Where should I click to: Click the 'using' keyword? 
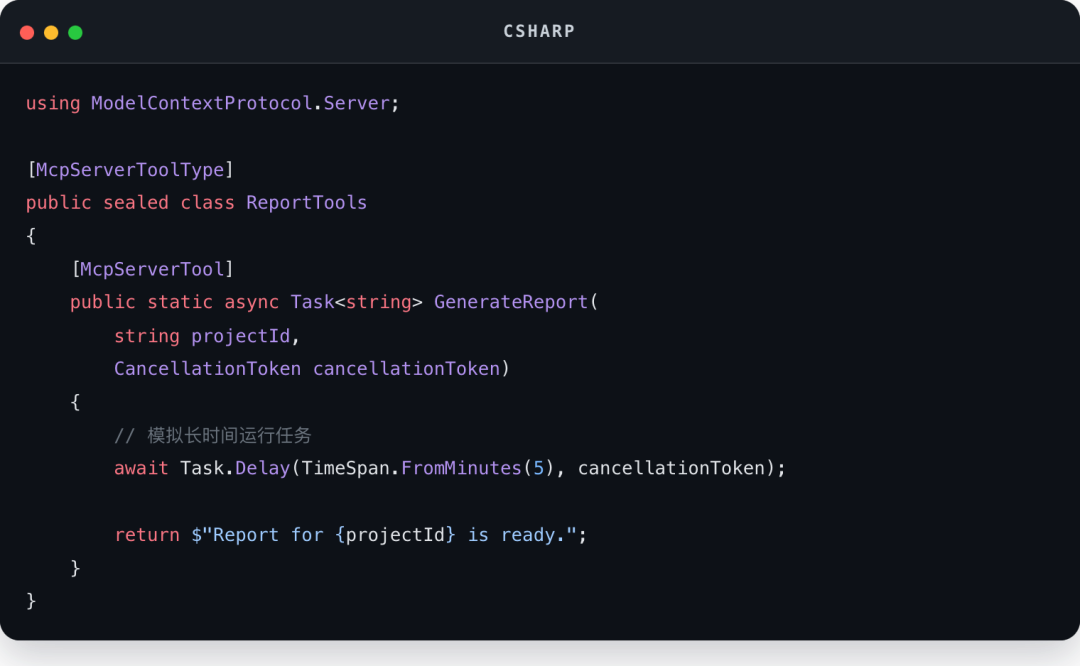[x=53, y=103]
